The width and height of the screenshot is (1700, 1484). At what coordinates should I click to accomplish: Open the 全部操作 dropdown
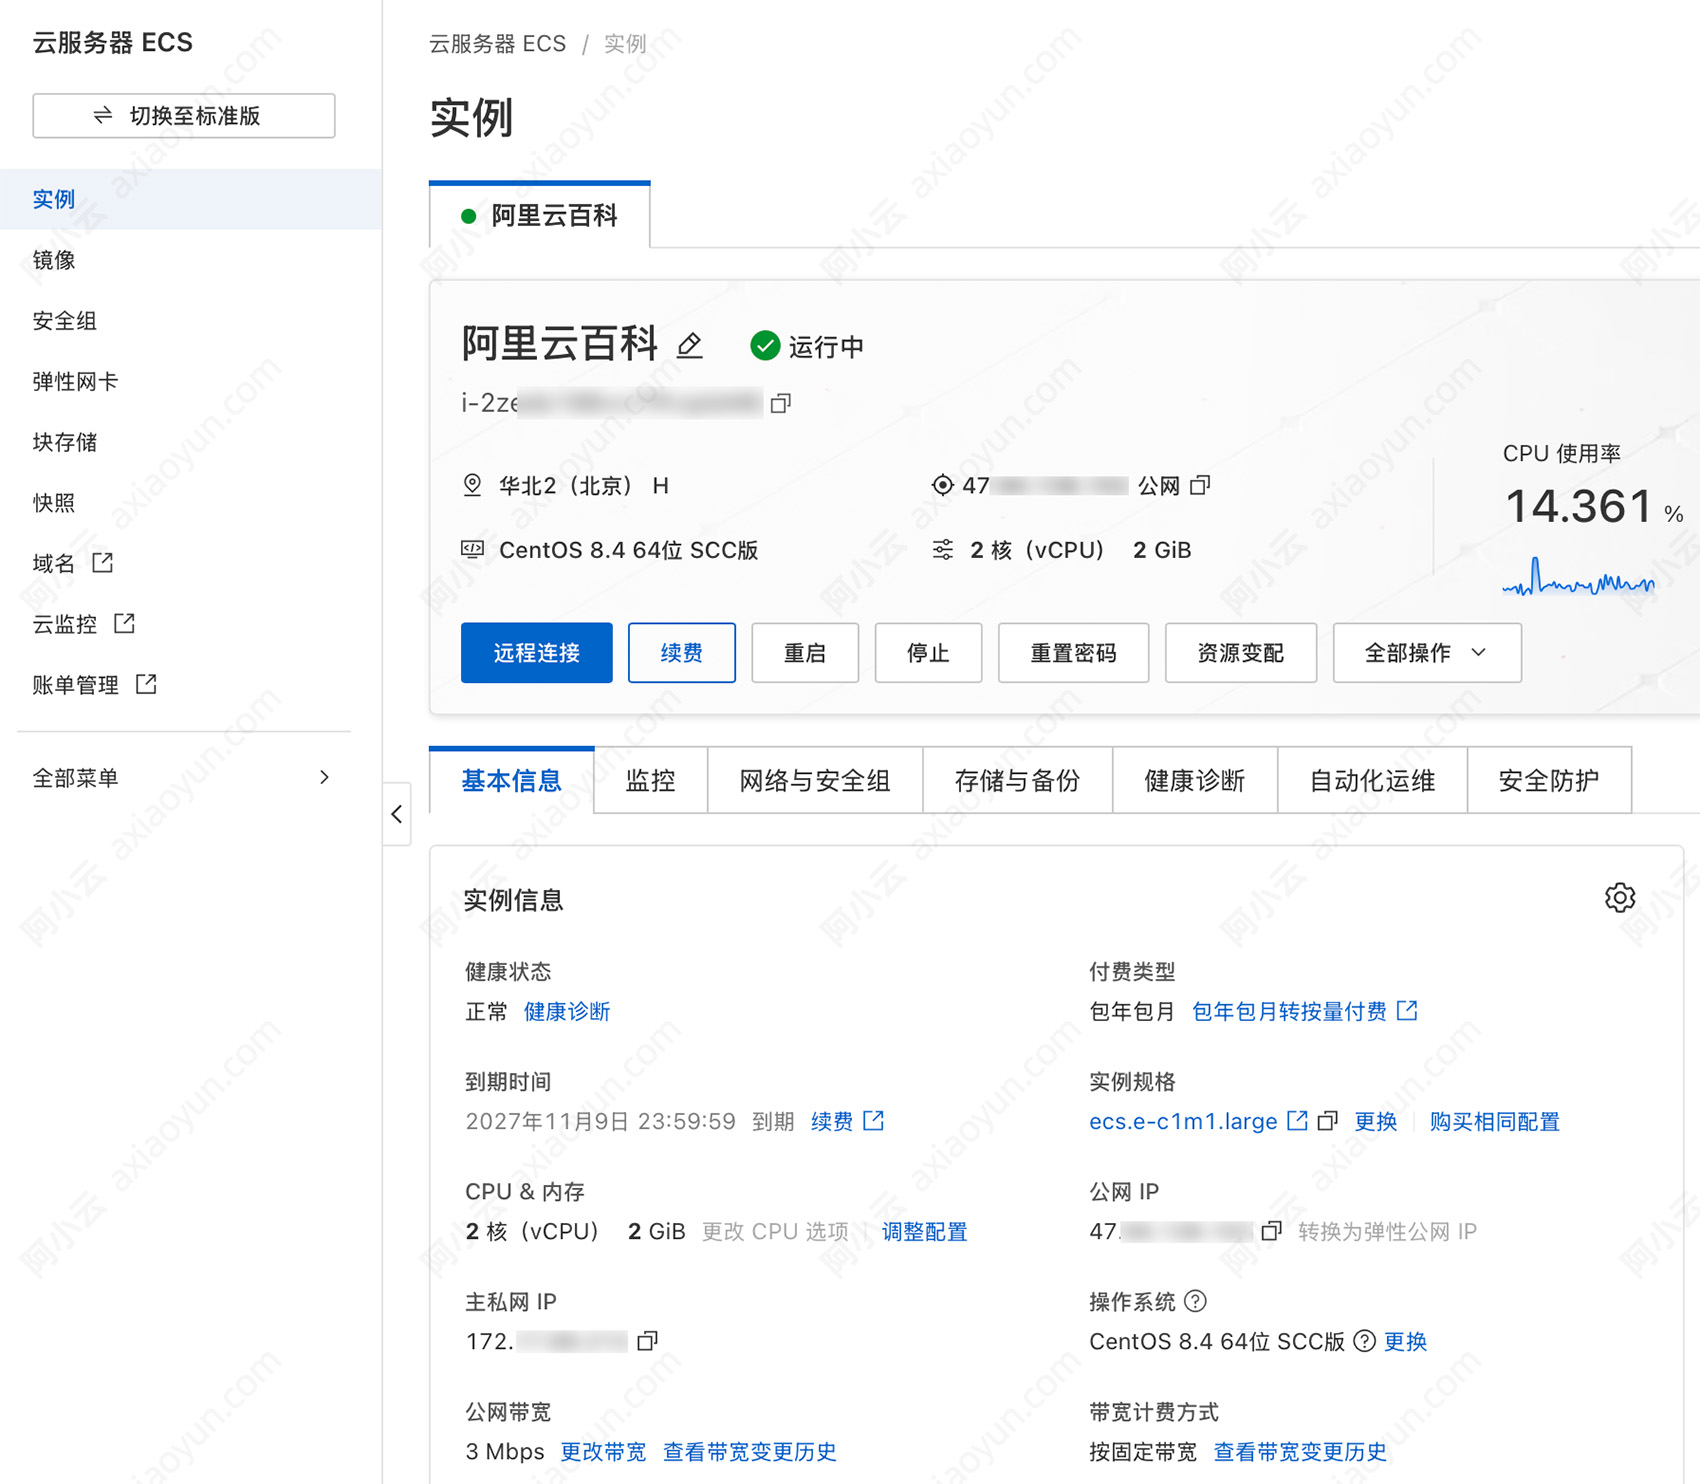[x=1427, y=653]
